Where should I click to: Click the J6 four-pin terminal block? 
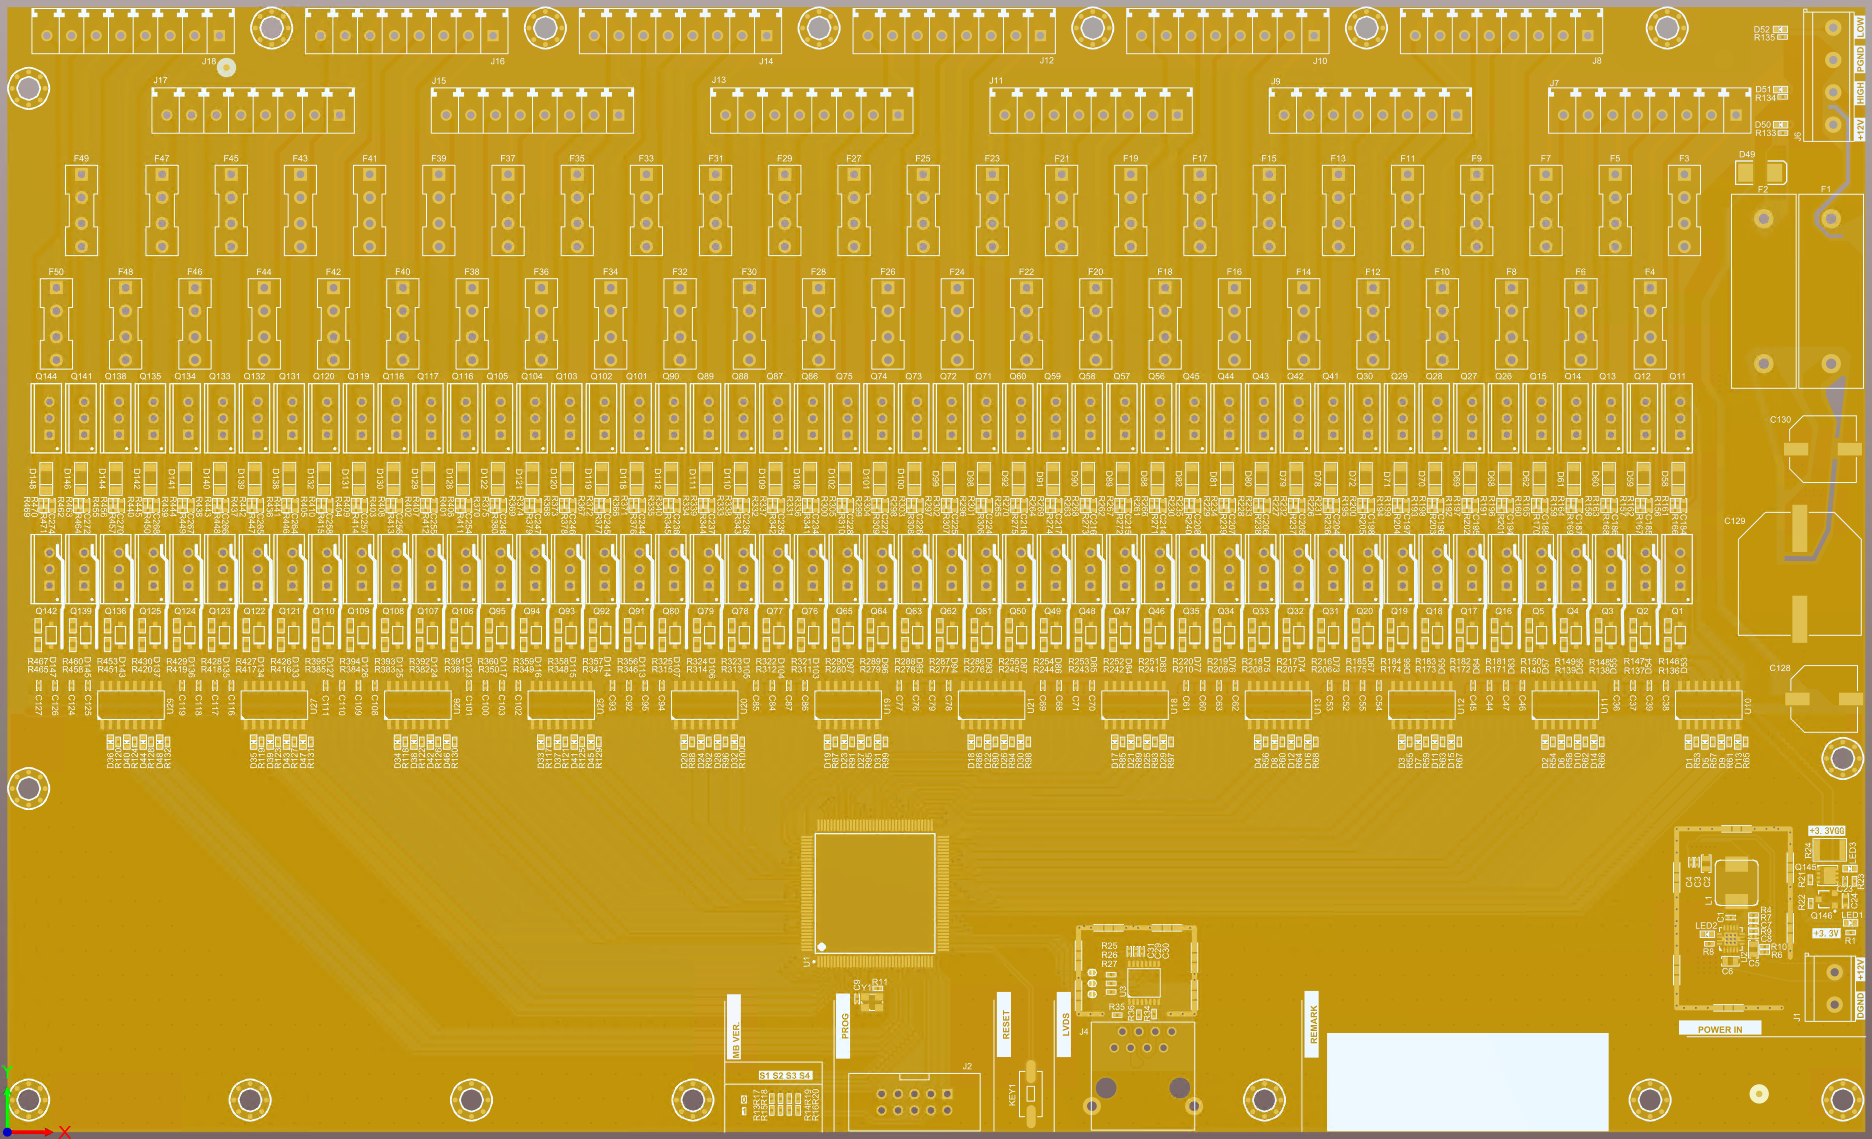pyautogui.click(x=1832, y=76)
